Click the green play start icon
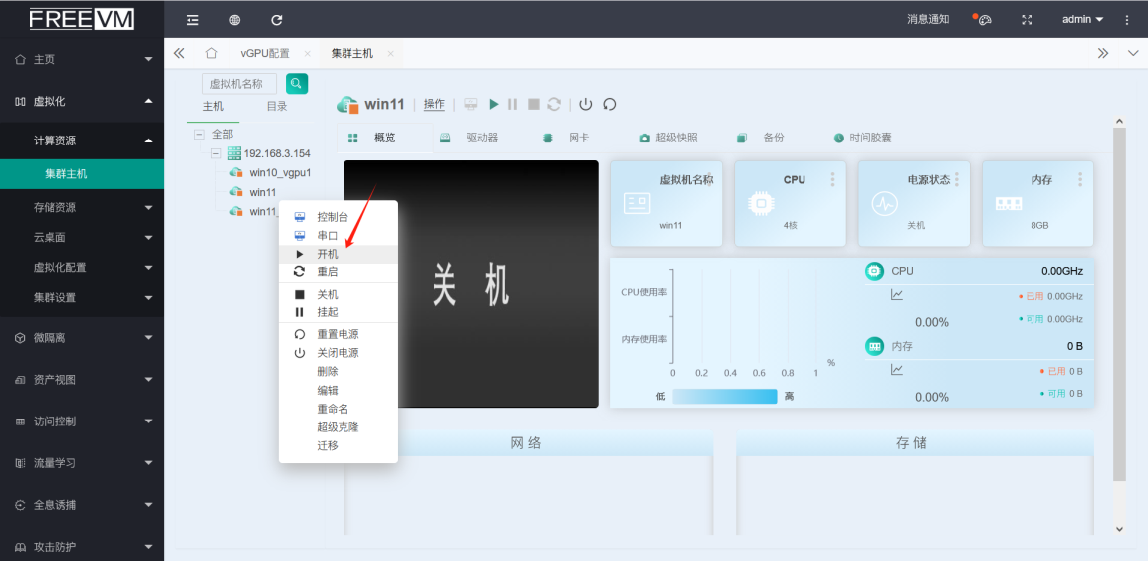This screenshot has width=1148, height=561. click(x=494, y=104)
